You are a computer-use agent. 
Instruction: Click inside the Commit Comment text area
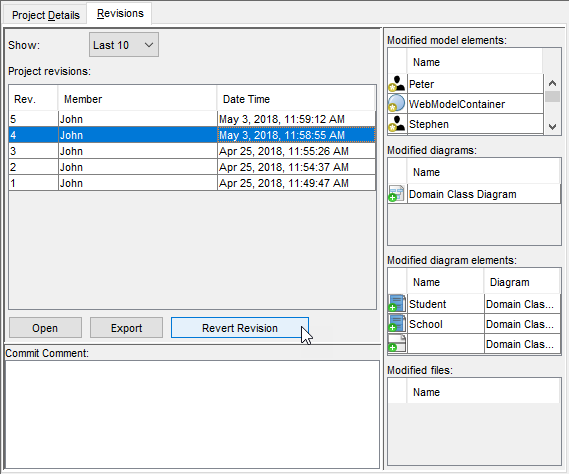click(192, 414)
